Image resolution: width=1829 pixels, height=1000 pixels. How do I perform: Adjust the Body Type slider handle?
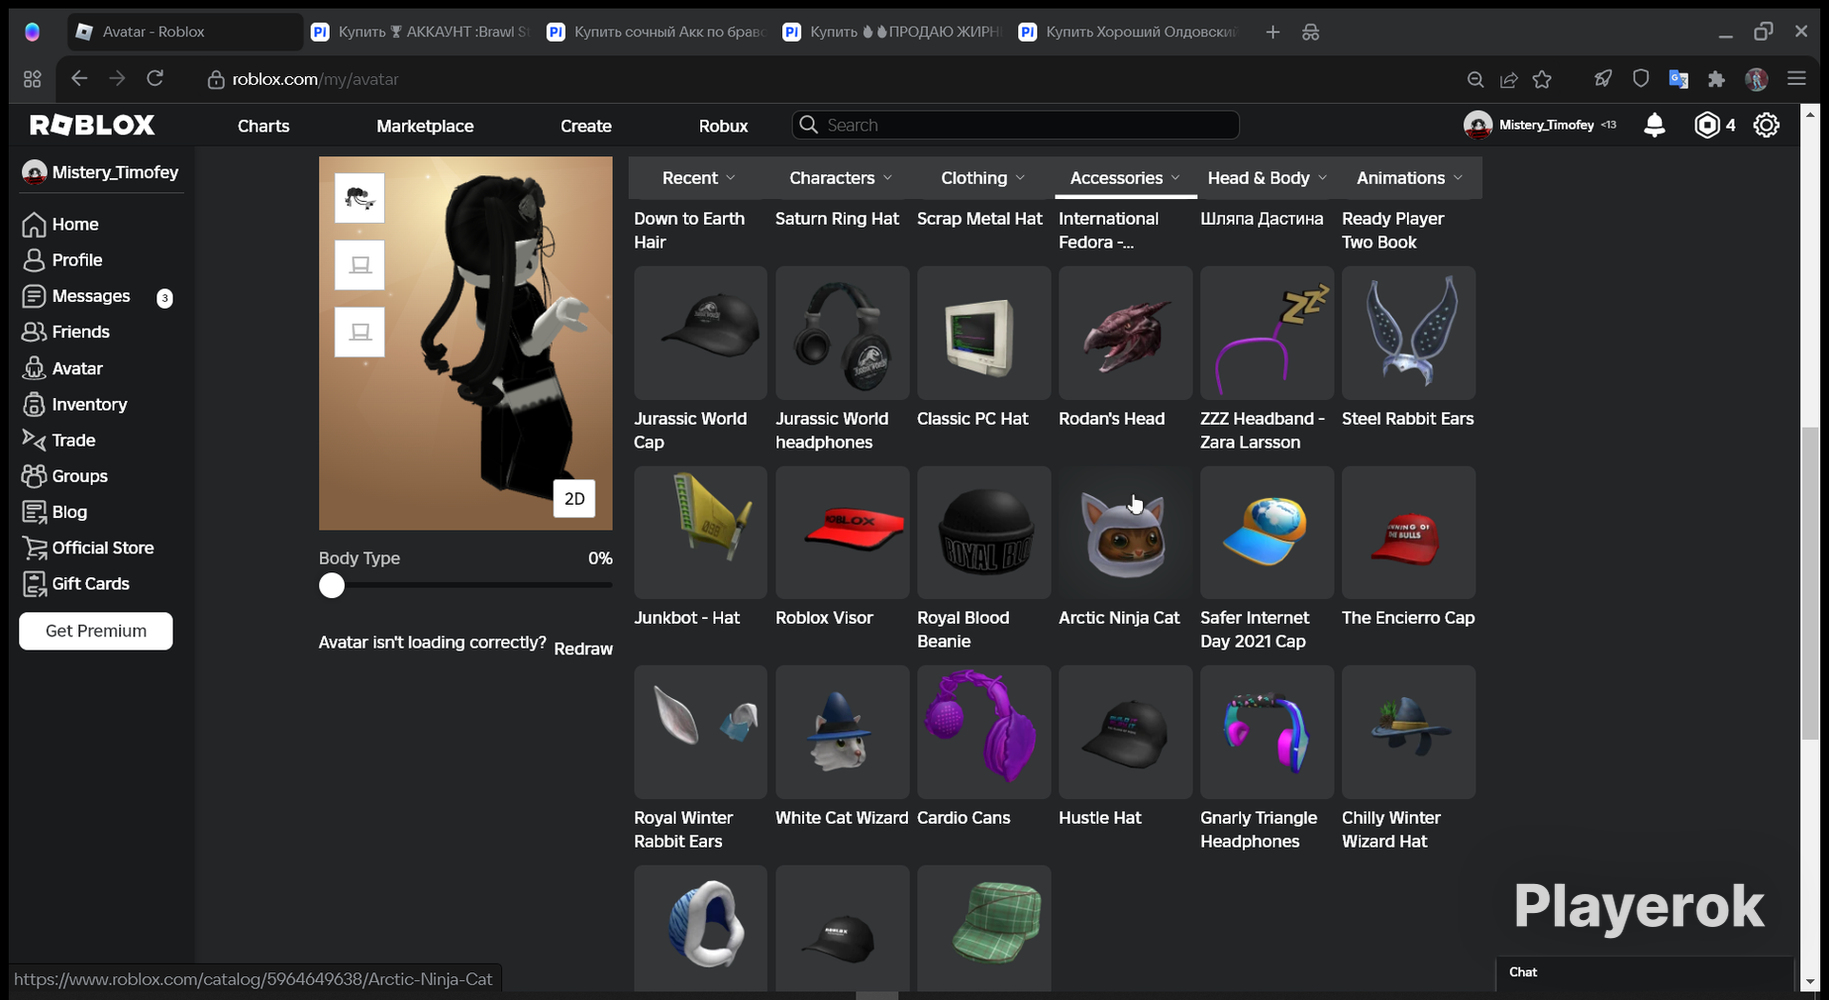tap(332, 586)
